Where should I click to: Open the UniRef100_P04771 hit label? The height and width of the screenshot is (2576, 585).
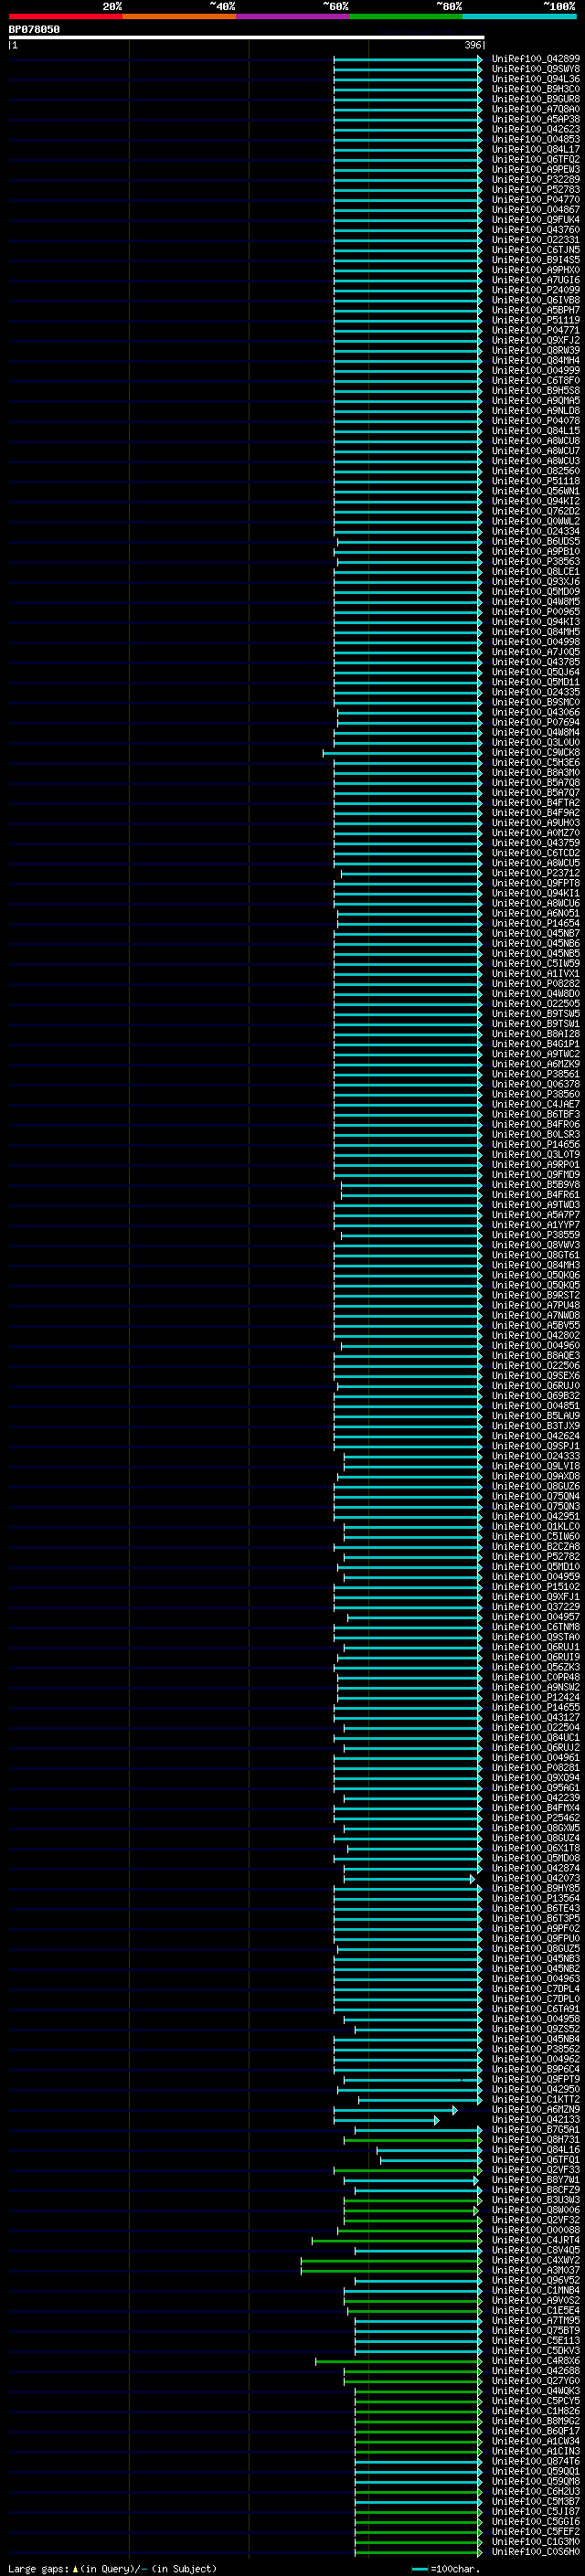coord(535,330)
